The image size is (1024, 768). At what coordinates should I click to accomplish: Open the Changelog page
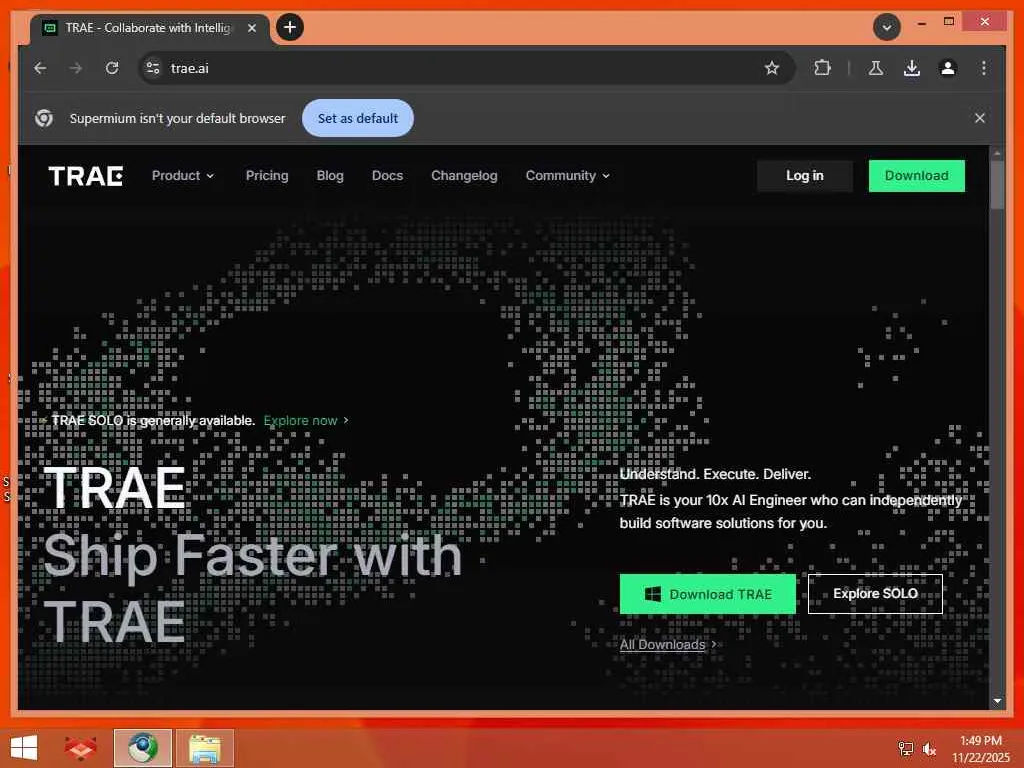point(464,176)
